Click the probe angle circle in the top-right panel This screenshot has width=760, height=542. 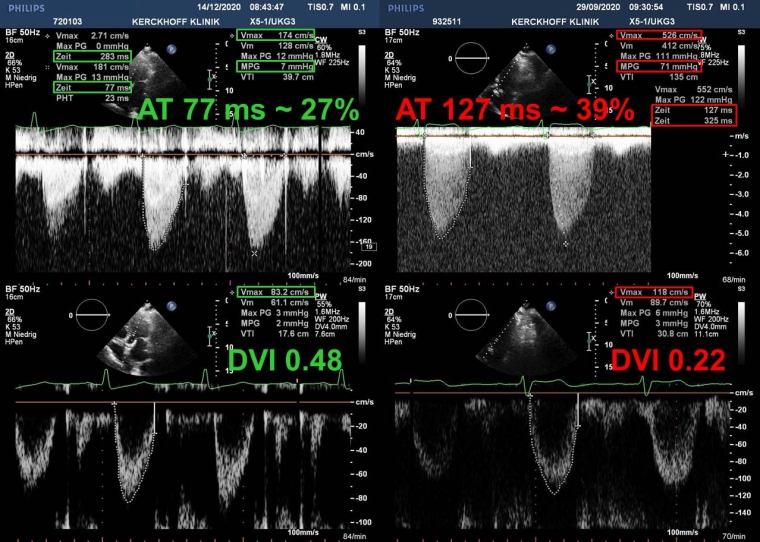(472, 58)
